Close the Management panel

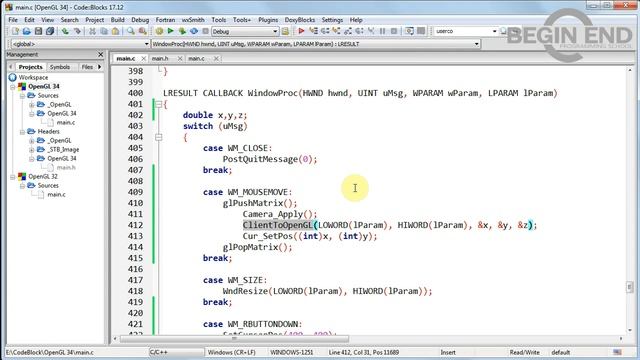coord(101,54)
